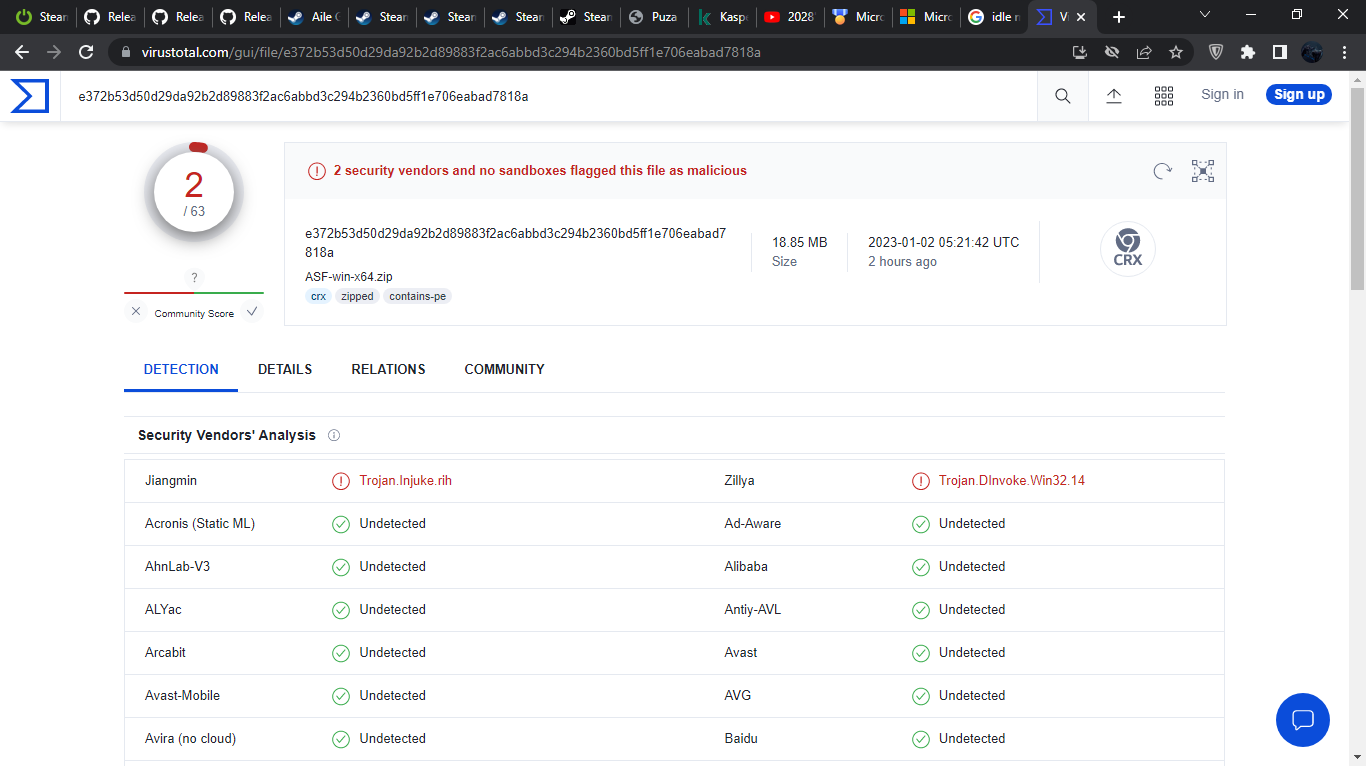1366x766 pixels.
Task: Open the Extensions puzzle piece menu
Action: click(x=1248, y=52)
